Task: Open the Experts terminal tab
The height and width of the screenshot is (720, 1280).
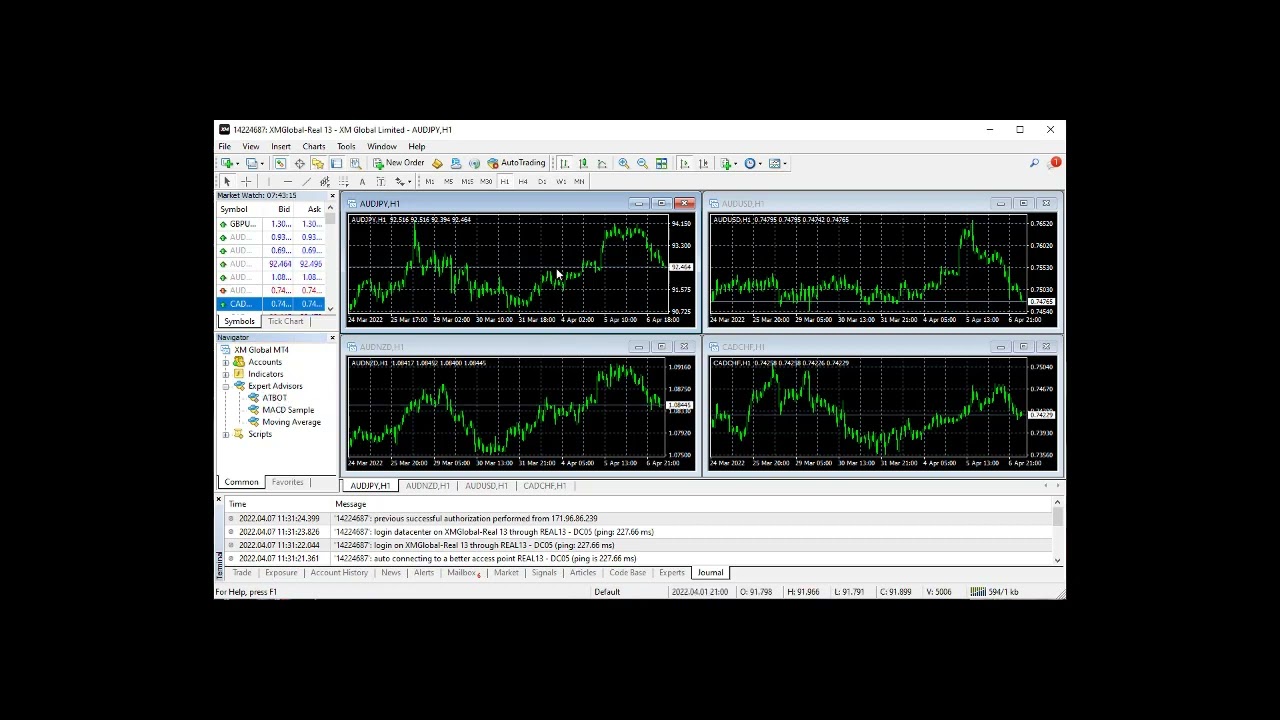Action: [671, 573]
